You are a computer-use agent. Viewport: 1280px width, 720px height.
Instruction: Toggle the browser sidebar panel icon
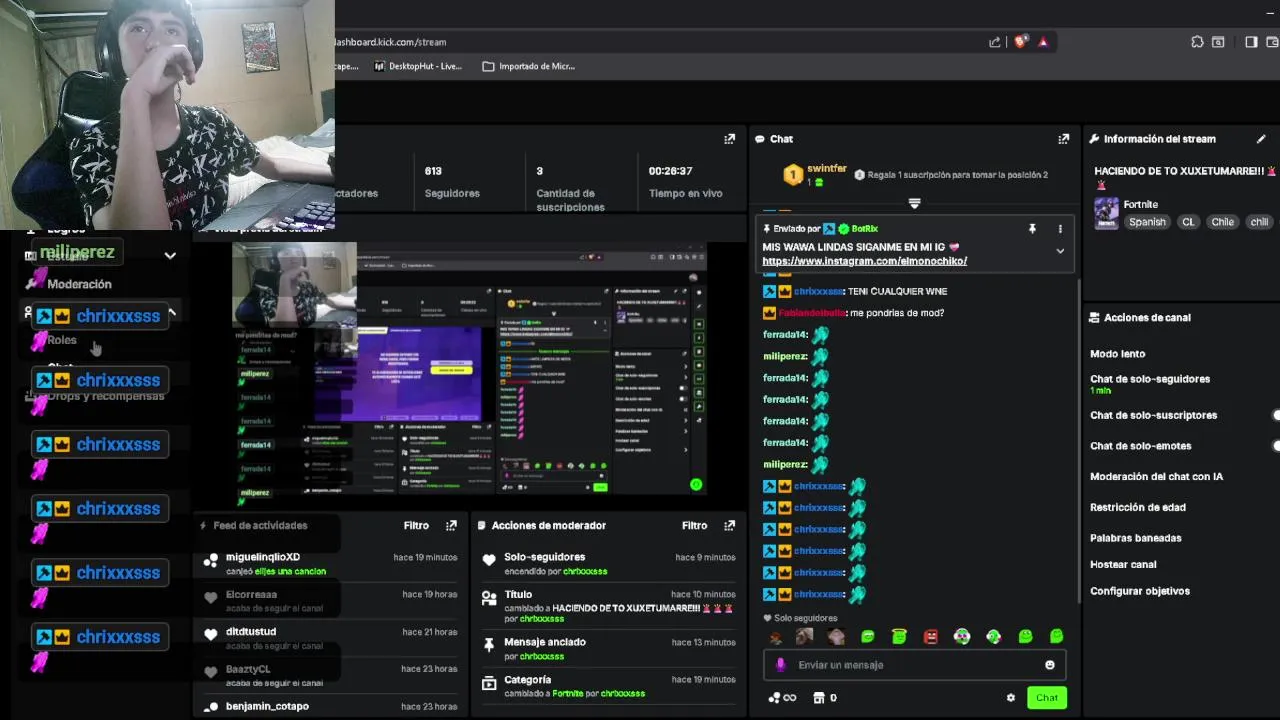[x=1251, y=42]
